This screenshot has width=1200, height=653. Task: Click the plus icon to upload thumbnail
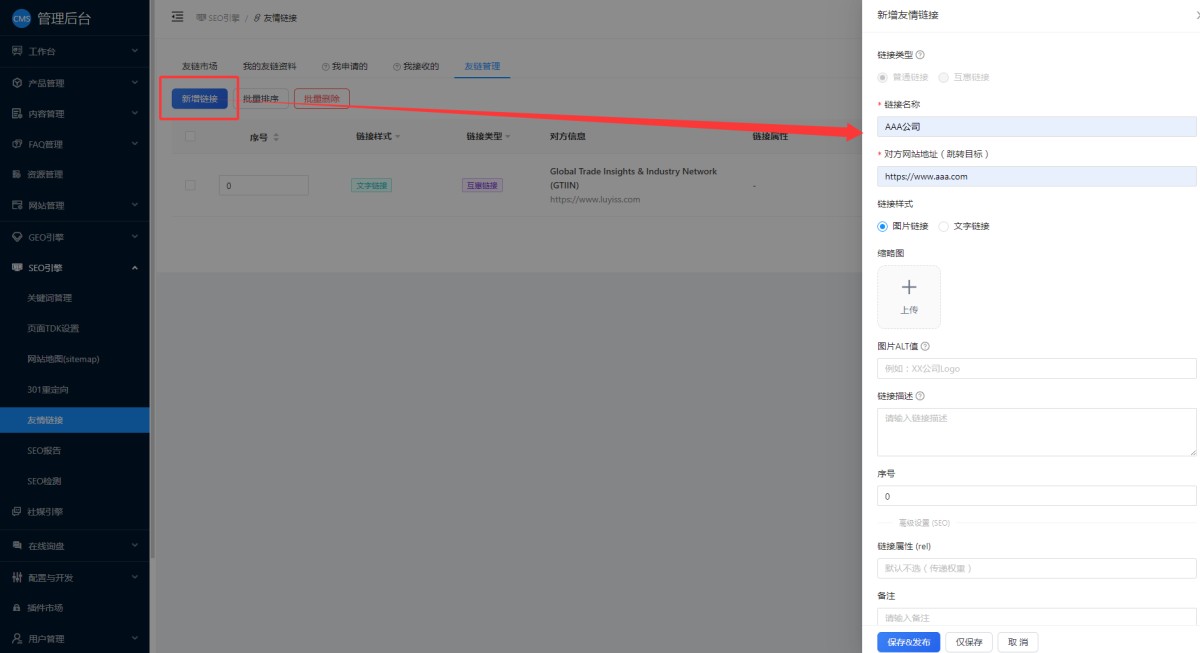pos(909,287)
